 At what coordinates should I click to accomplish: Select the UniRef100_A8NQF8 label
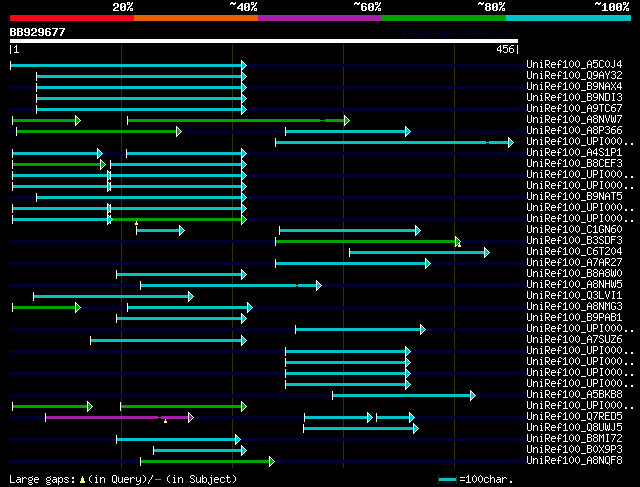click(x=574, y=461)
